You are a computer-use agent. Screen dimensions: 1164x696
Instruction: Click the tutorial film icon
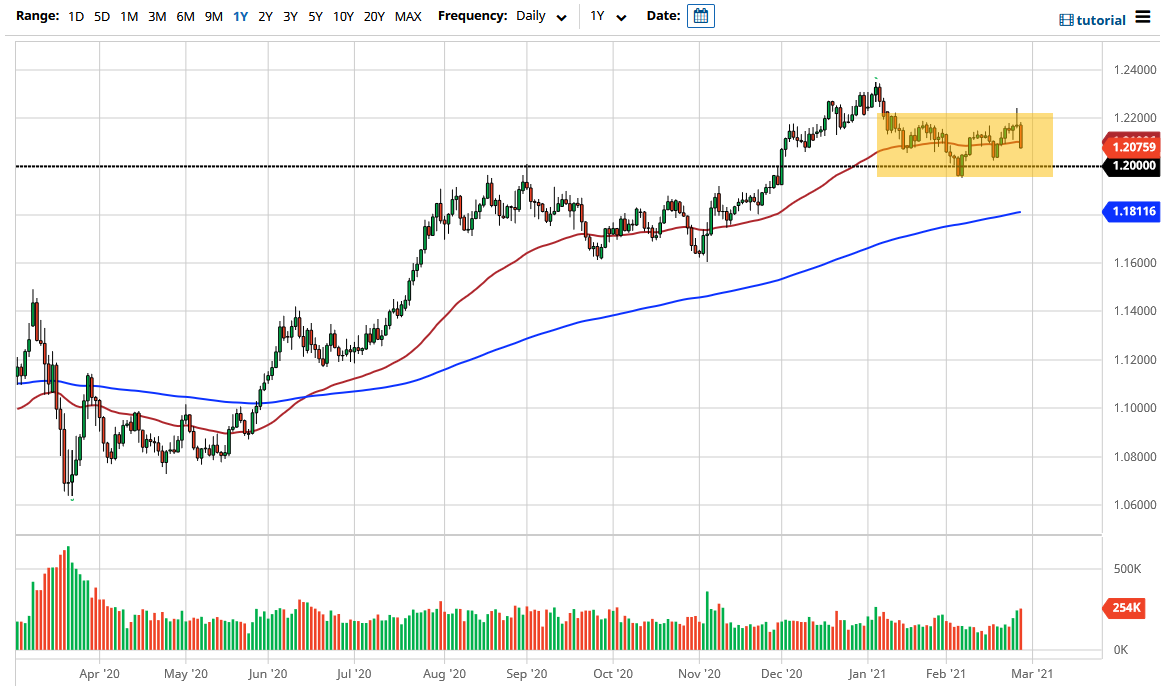pyautogui.click(x=1066, y=20)
